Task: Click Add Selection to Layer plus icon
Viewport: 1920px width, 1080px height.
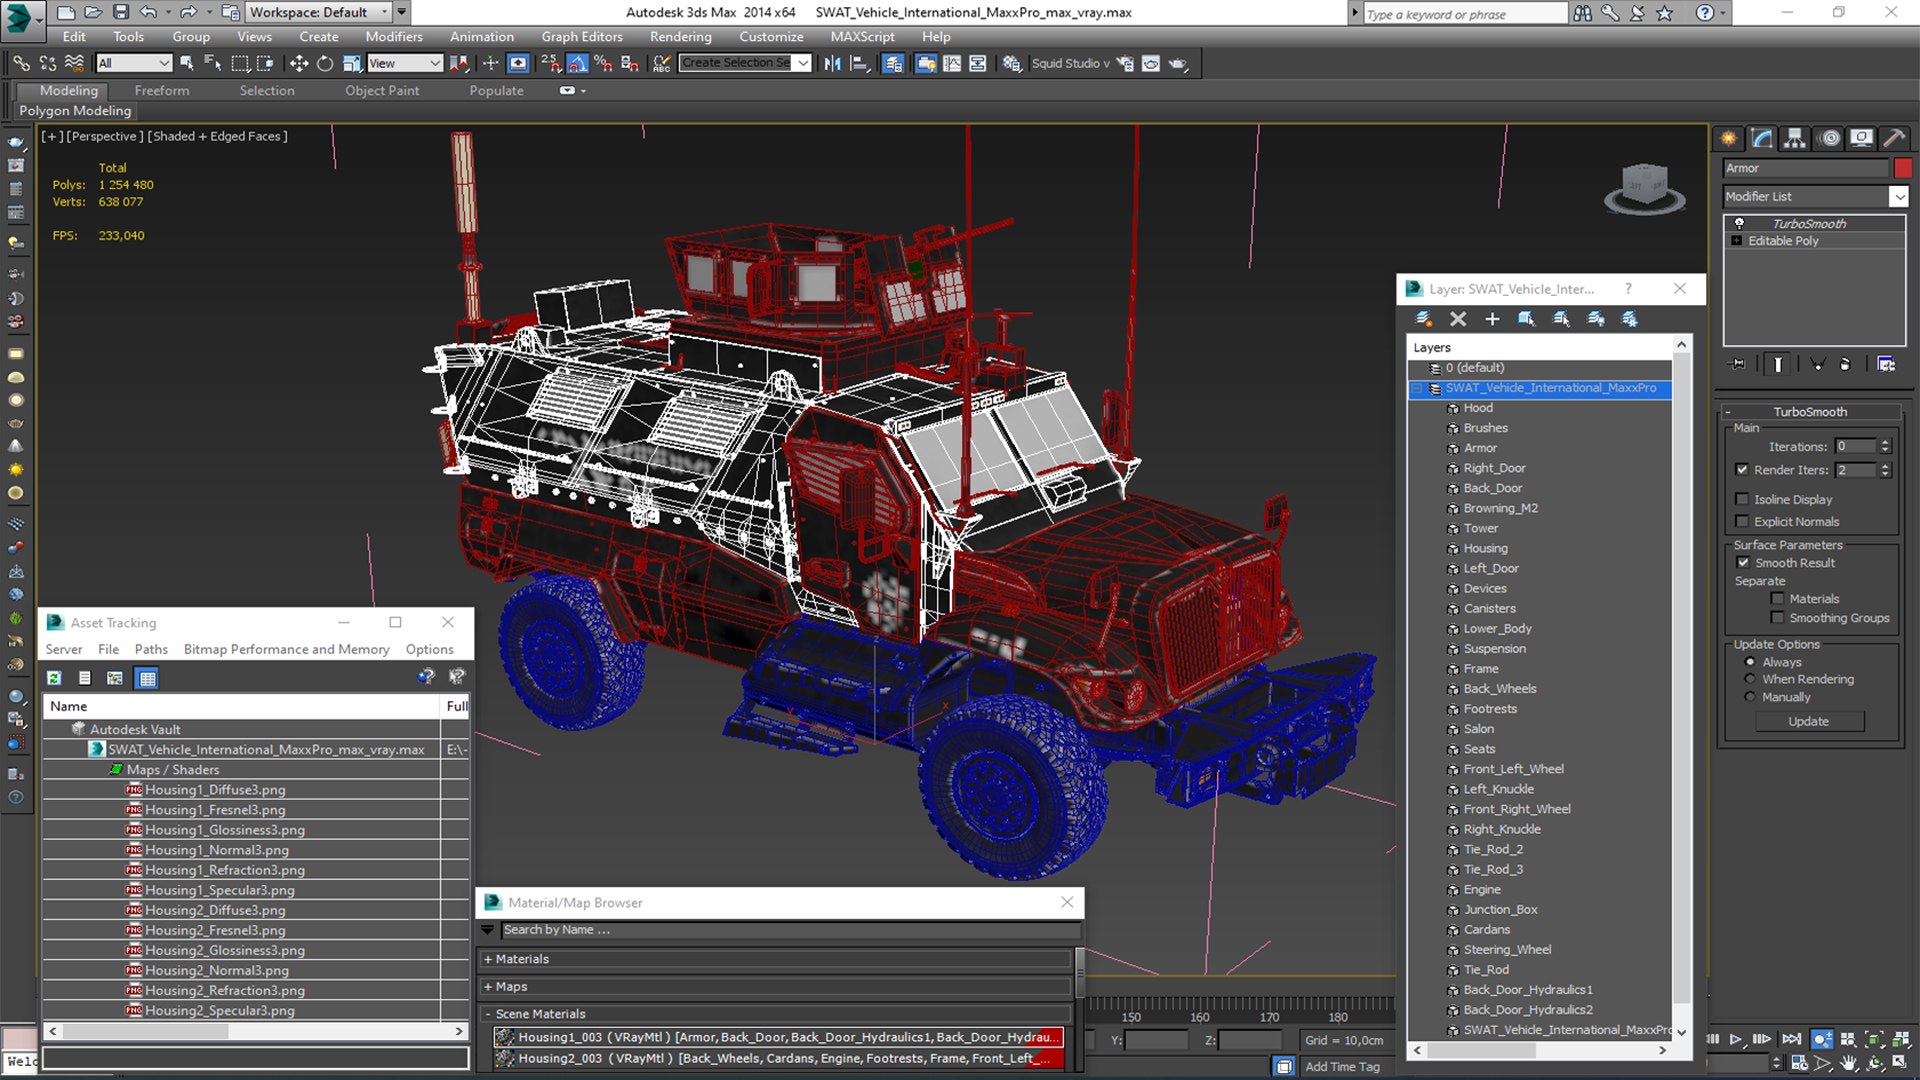Action: 1492,319
